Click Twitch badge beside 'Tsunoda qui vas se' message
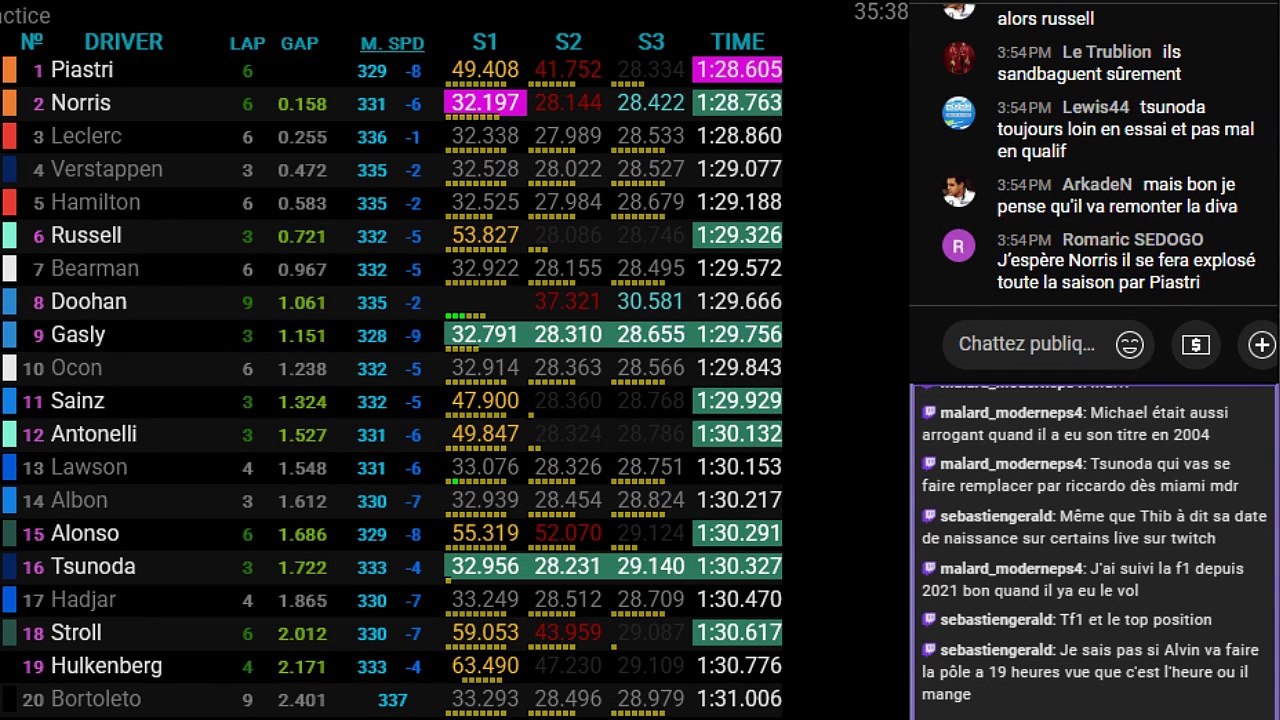 click(x=929, y=464)
